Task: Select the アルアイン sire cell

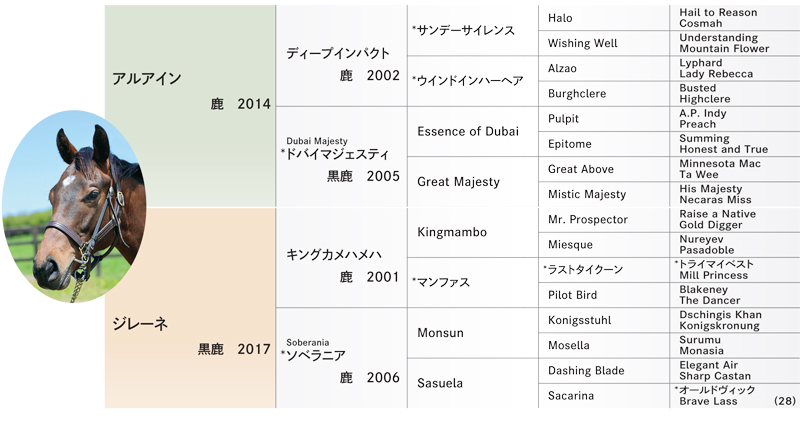Action: coord(190,106)
